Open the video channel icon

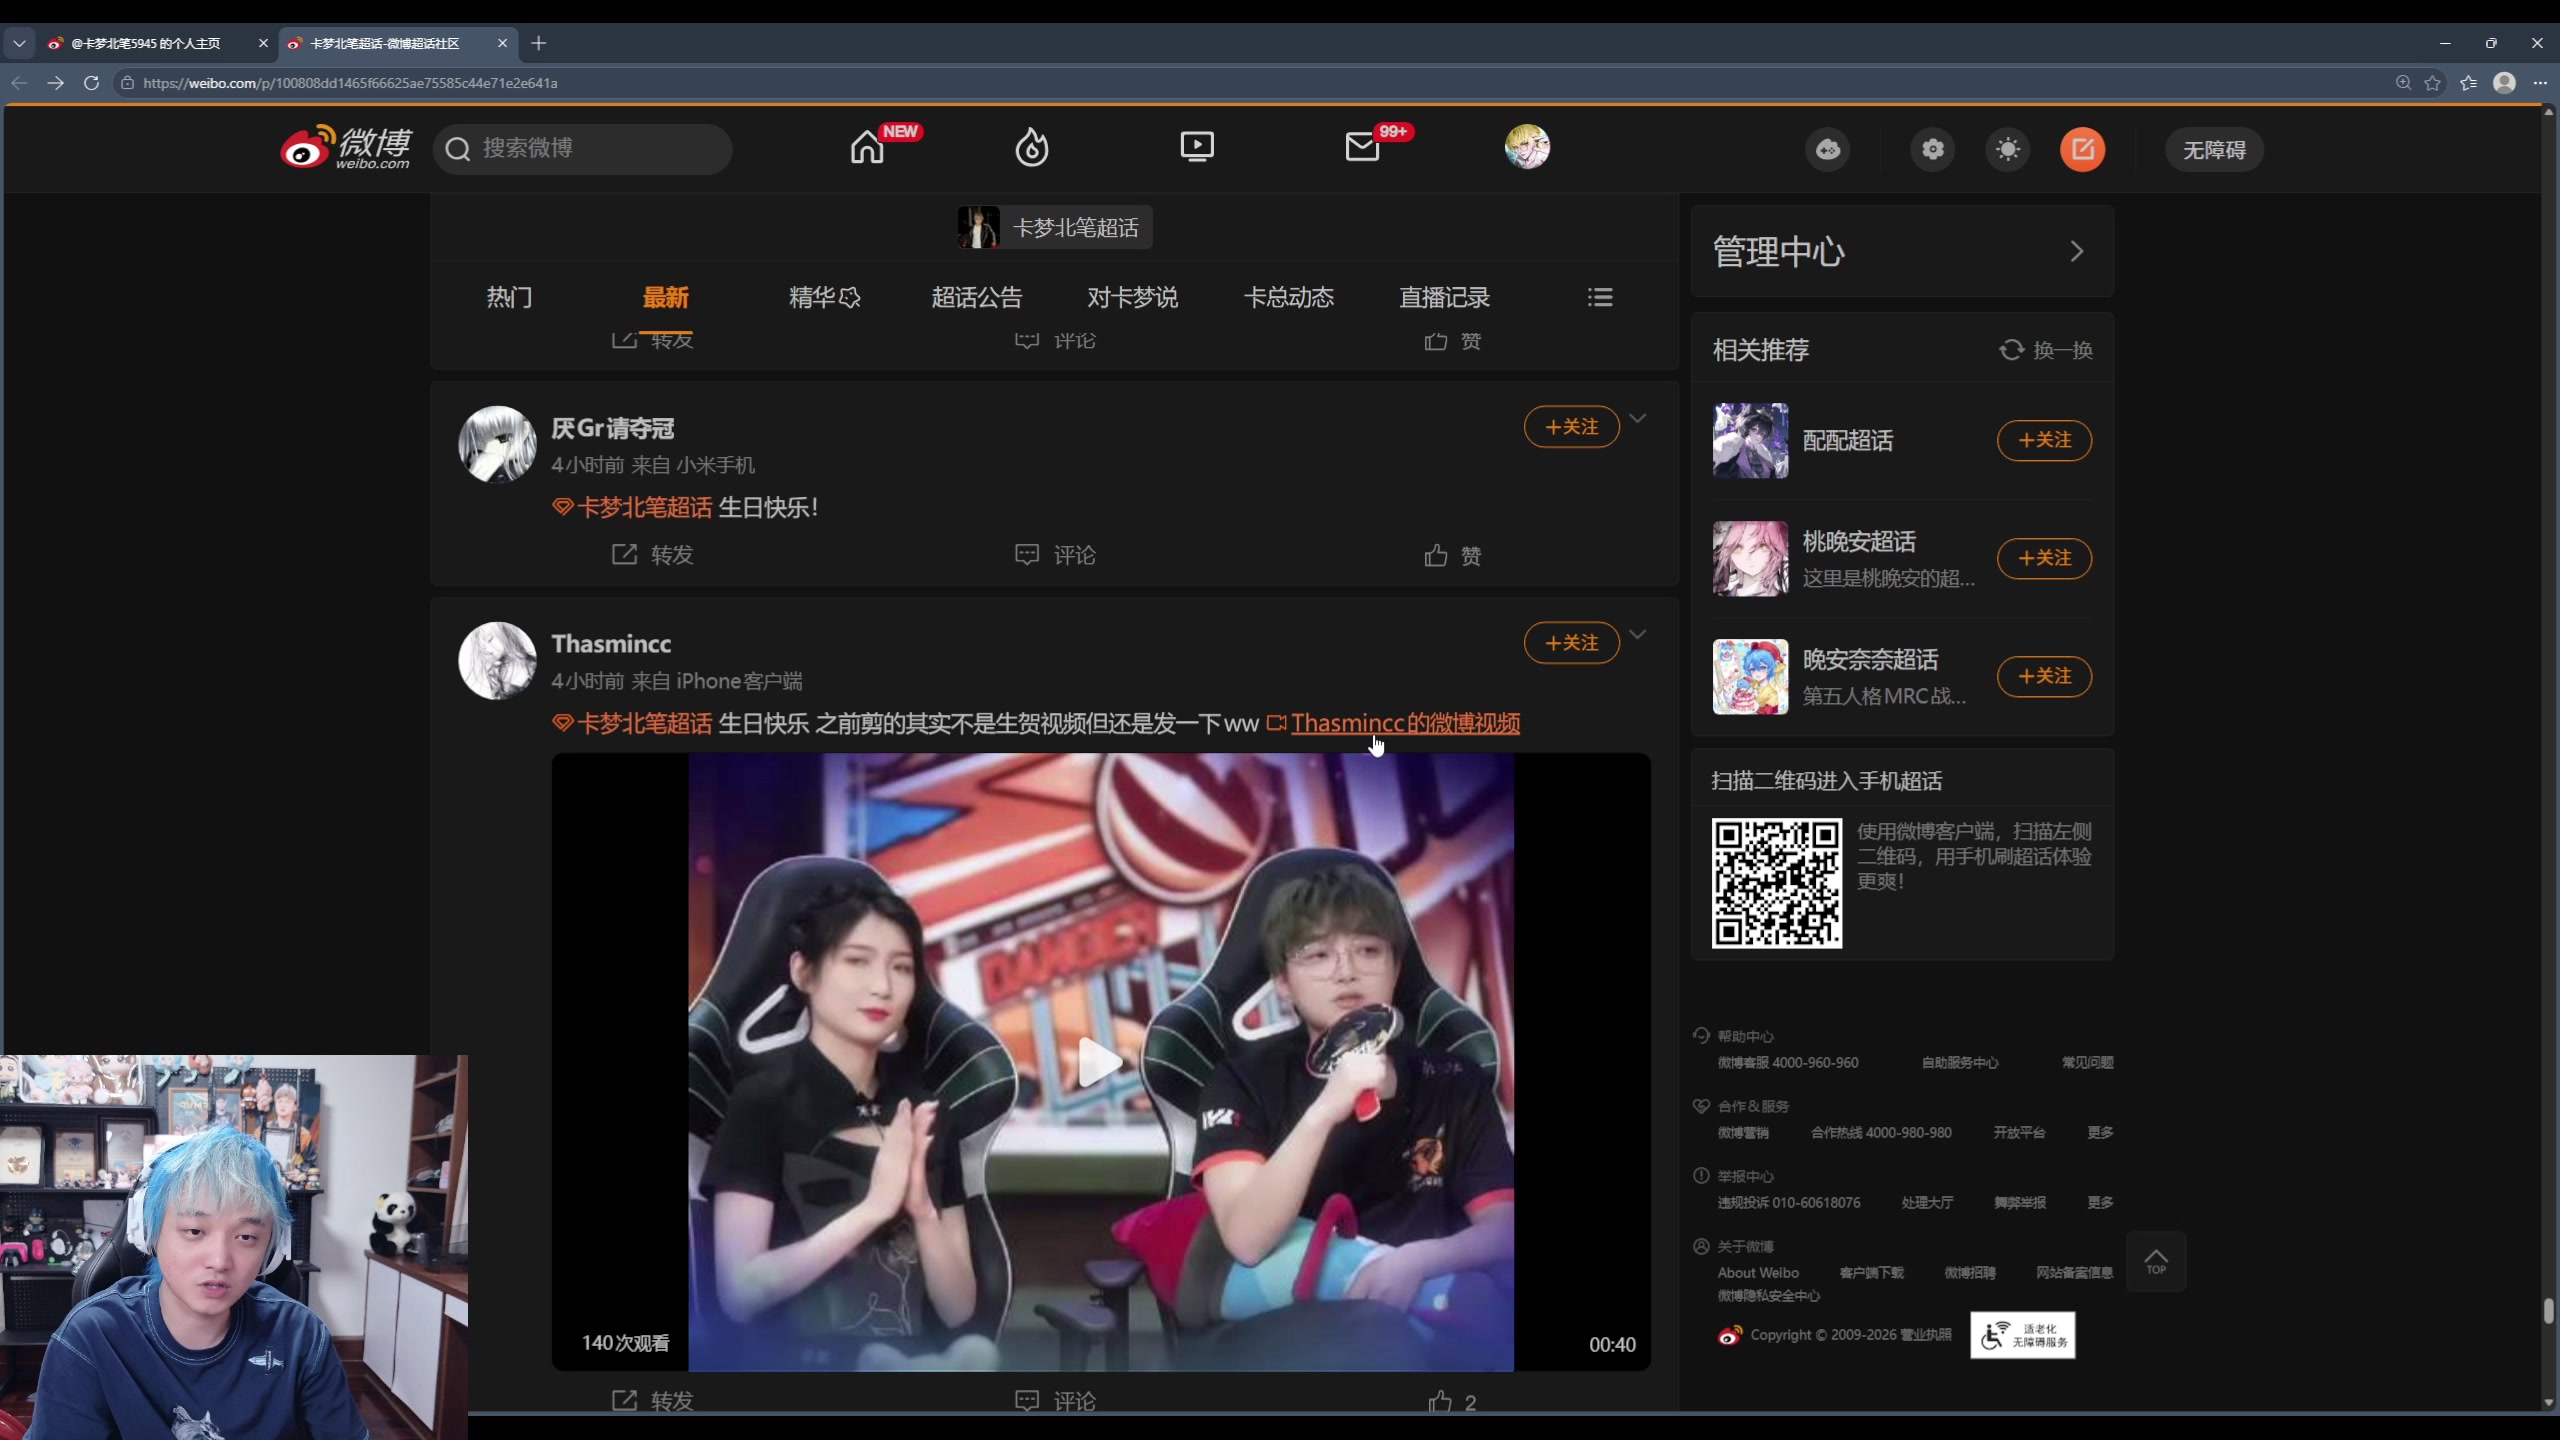tap(1197, 148)
